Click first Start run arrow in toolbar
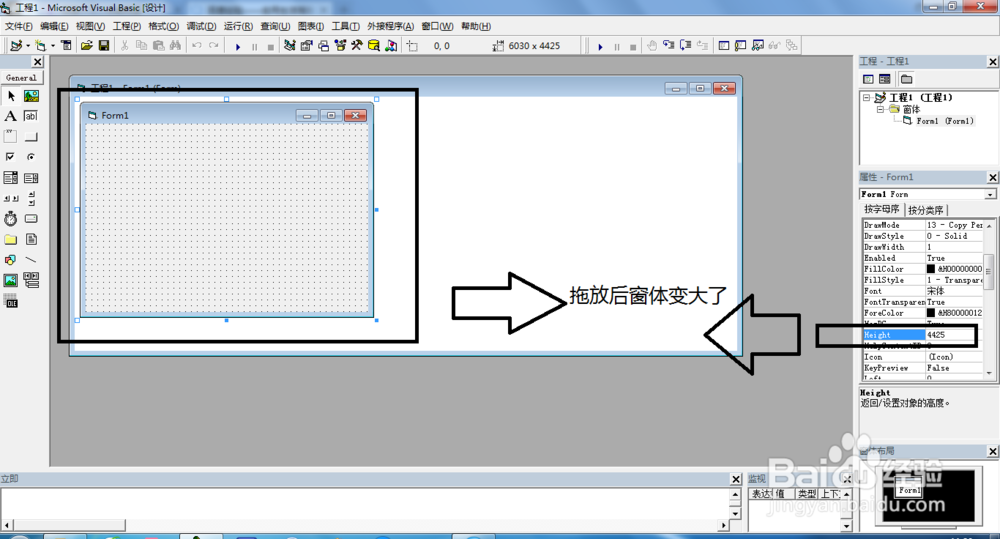This screenshot has height=539, width=1000. 238,47
